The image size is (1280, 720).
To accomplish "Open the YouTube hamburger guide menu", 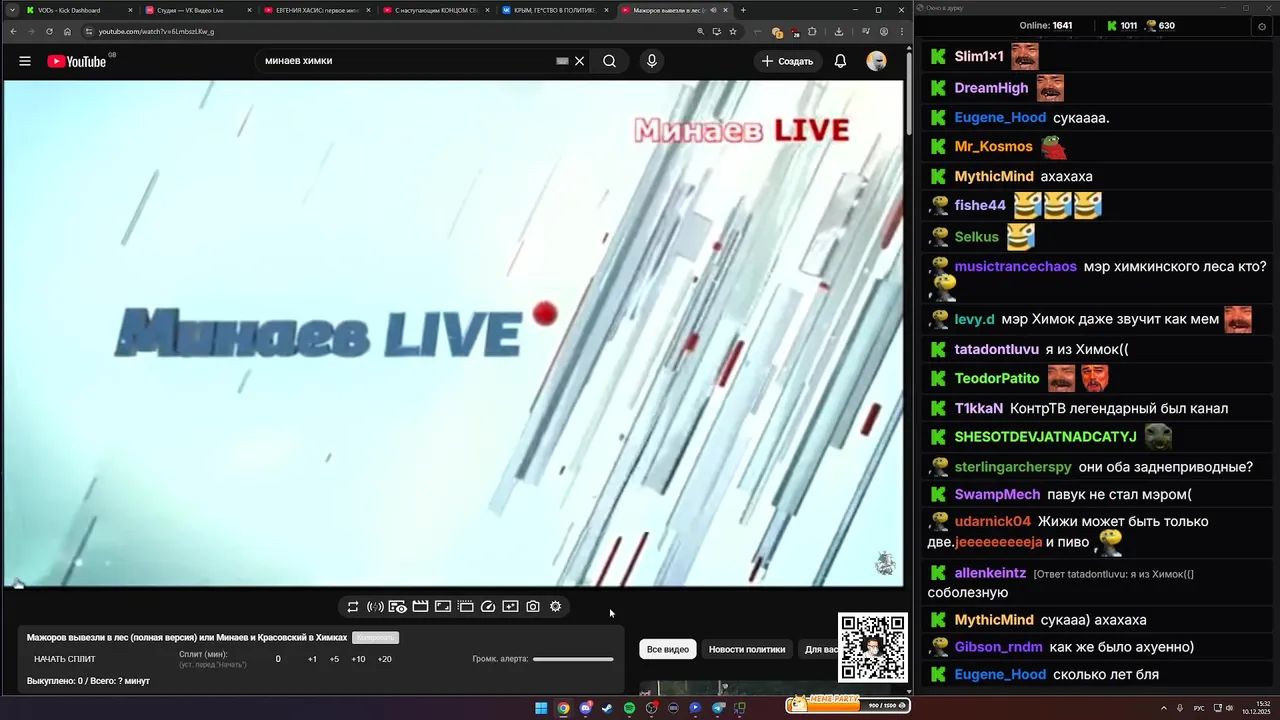I will pos(25,61).
